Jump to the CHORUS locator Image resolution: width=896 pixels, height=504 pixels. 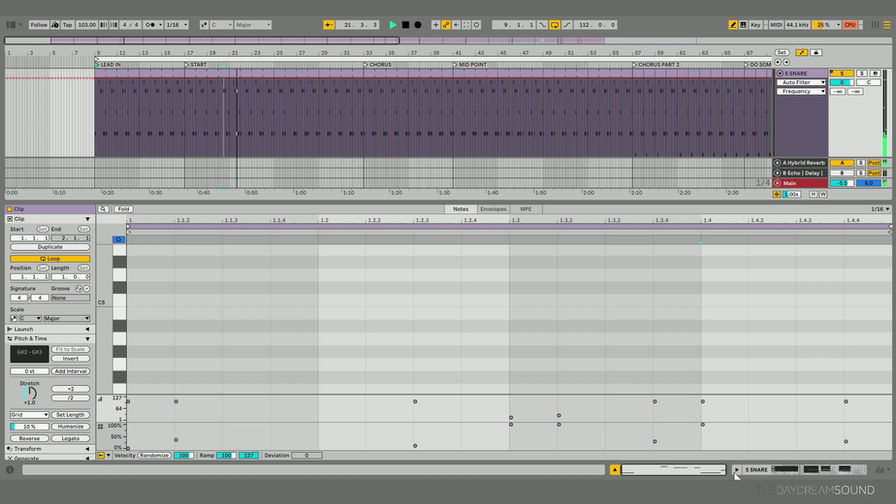pos(377,65)
